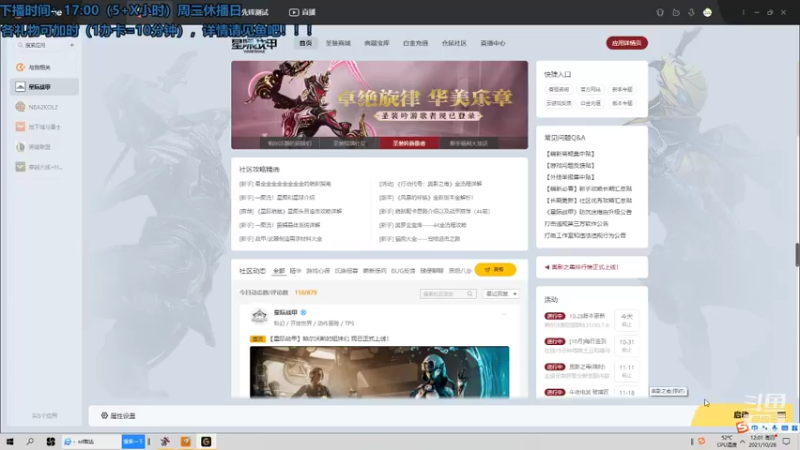This screenshot has height=450, width=800.
Task: Click the shield icon in the title bar
Action: (x=660, y=12)
